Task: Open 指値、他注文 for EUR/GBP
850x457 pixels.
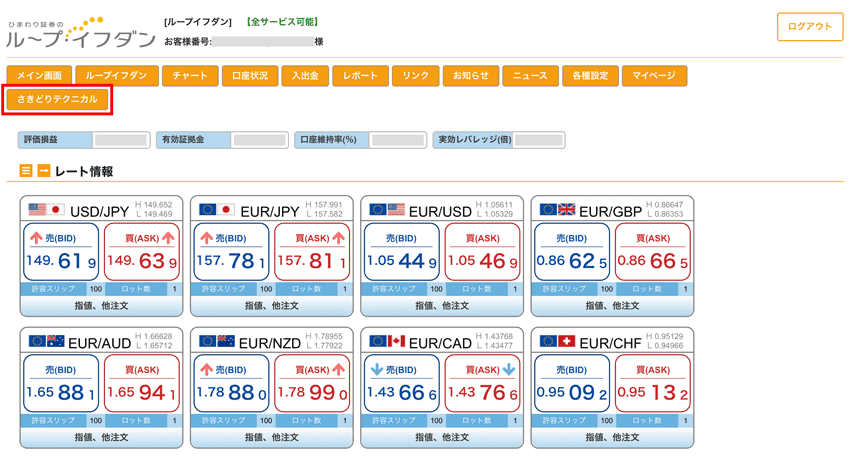Action: coord(612,306)
